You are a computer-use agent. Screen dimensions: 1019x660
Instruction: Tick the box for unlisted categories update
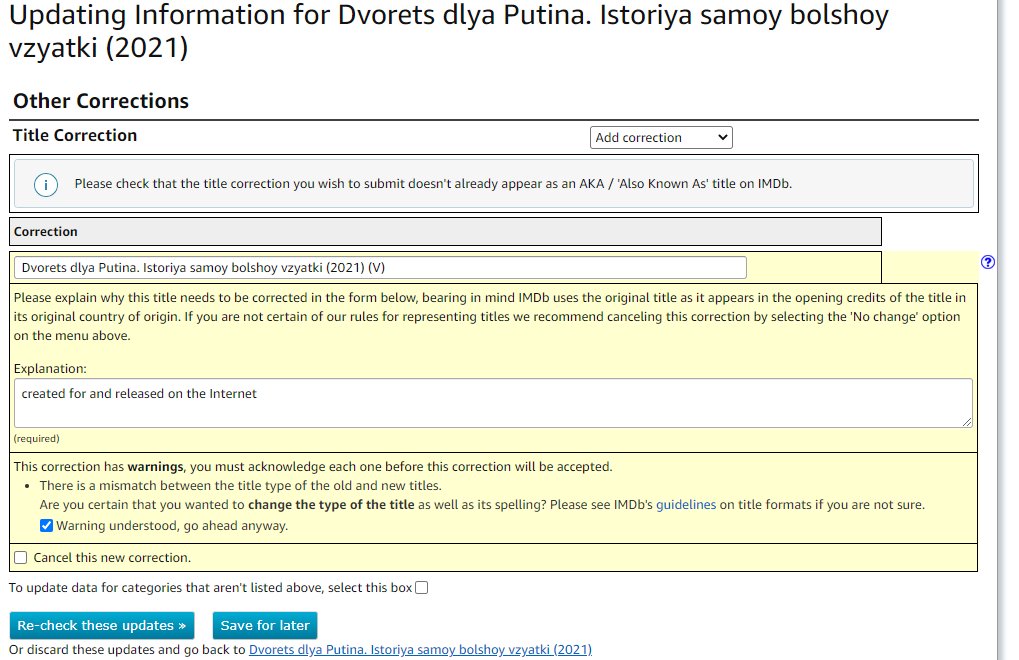coord(421,588)
